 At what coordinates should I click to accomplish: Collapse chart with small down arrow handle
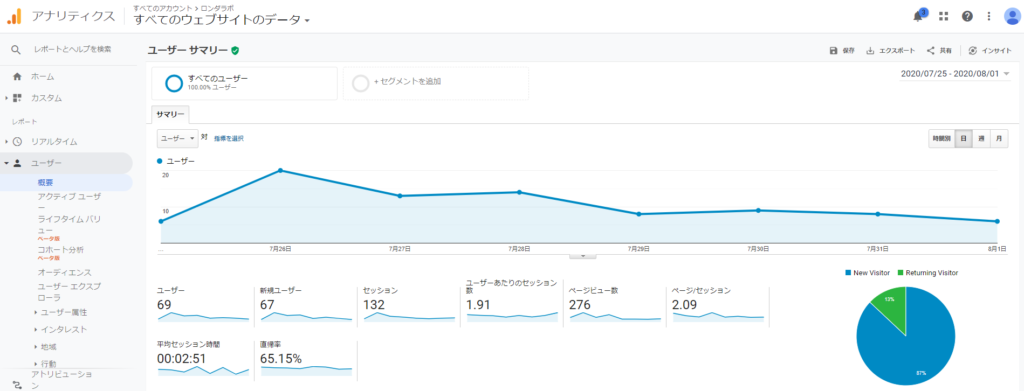click(x=583, y=256)
